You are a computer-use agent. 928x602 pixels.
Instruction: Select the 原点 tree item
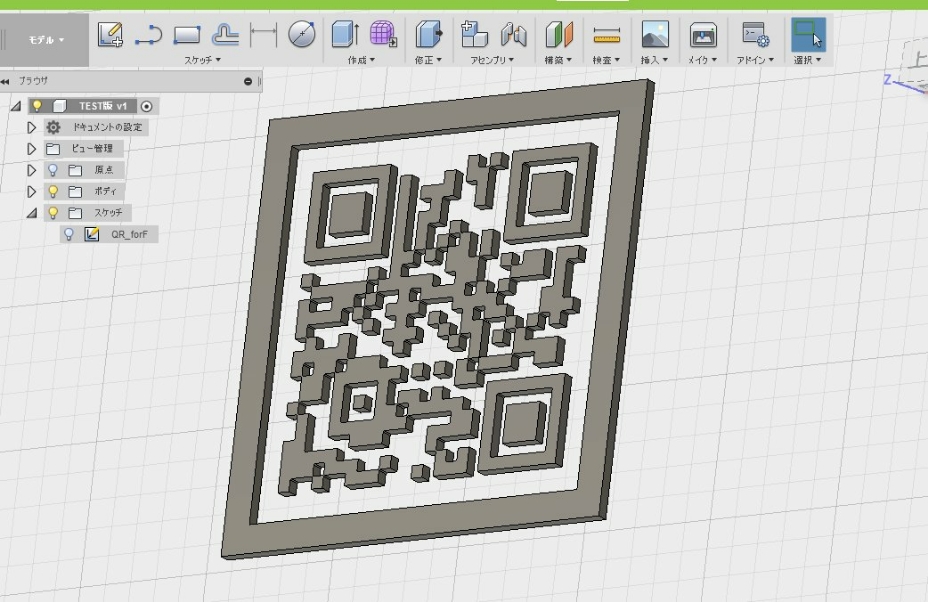click(104, 170)
